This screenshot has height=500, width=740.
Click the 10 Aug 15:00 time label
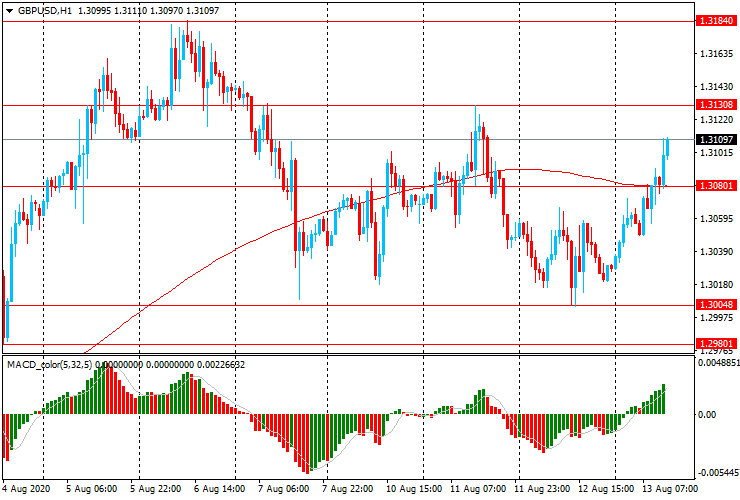[414, 488]
